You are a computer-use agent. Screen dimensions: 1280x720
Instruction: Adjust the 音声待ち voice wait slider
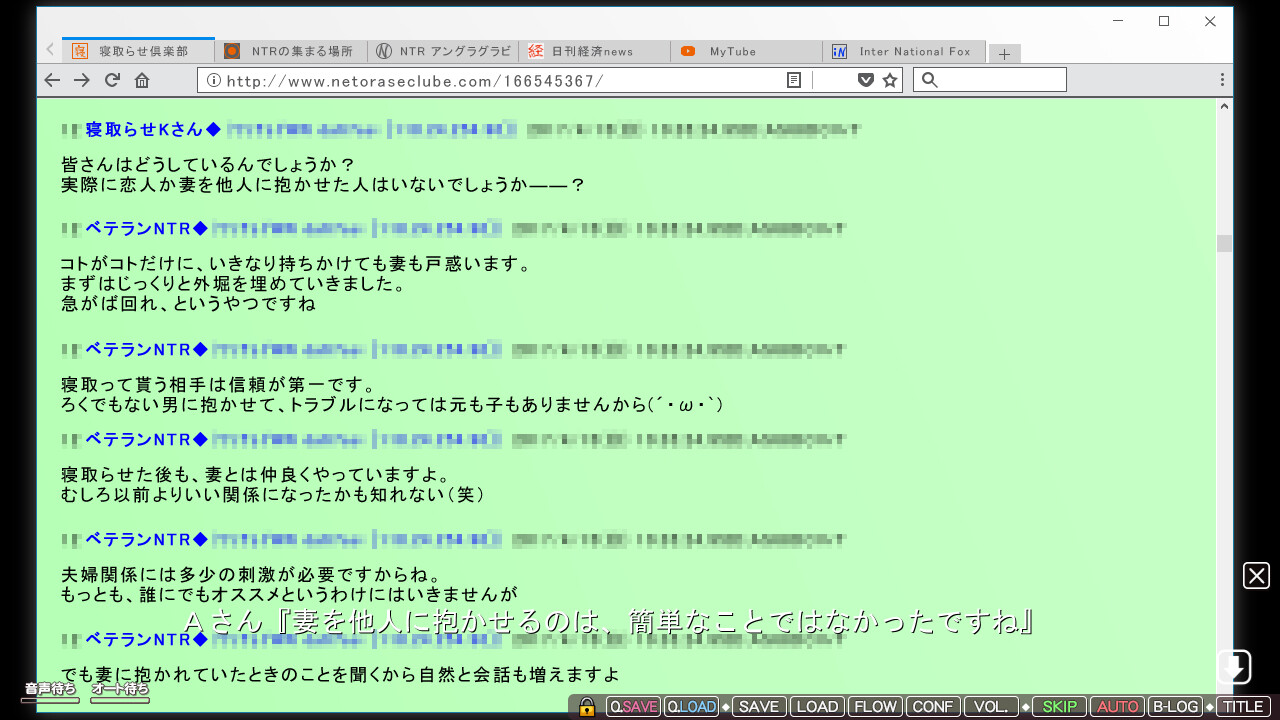tap(50, 699)
